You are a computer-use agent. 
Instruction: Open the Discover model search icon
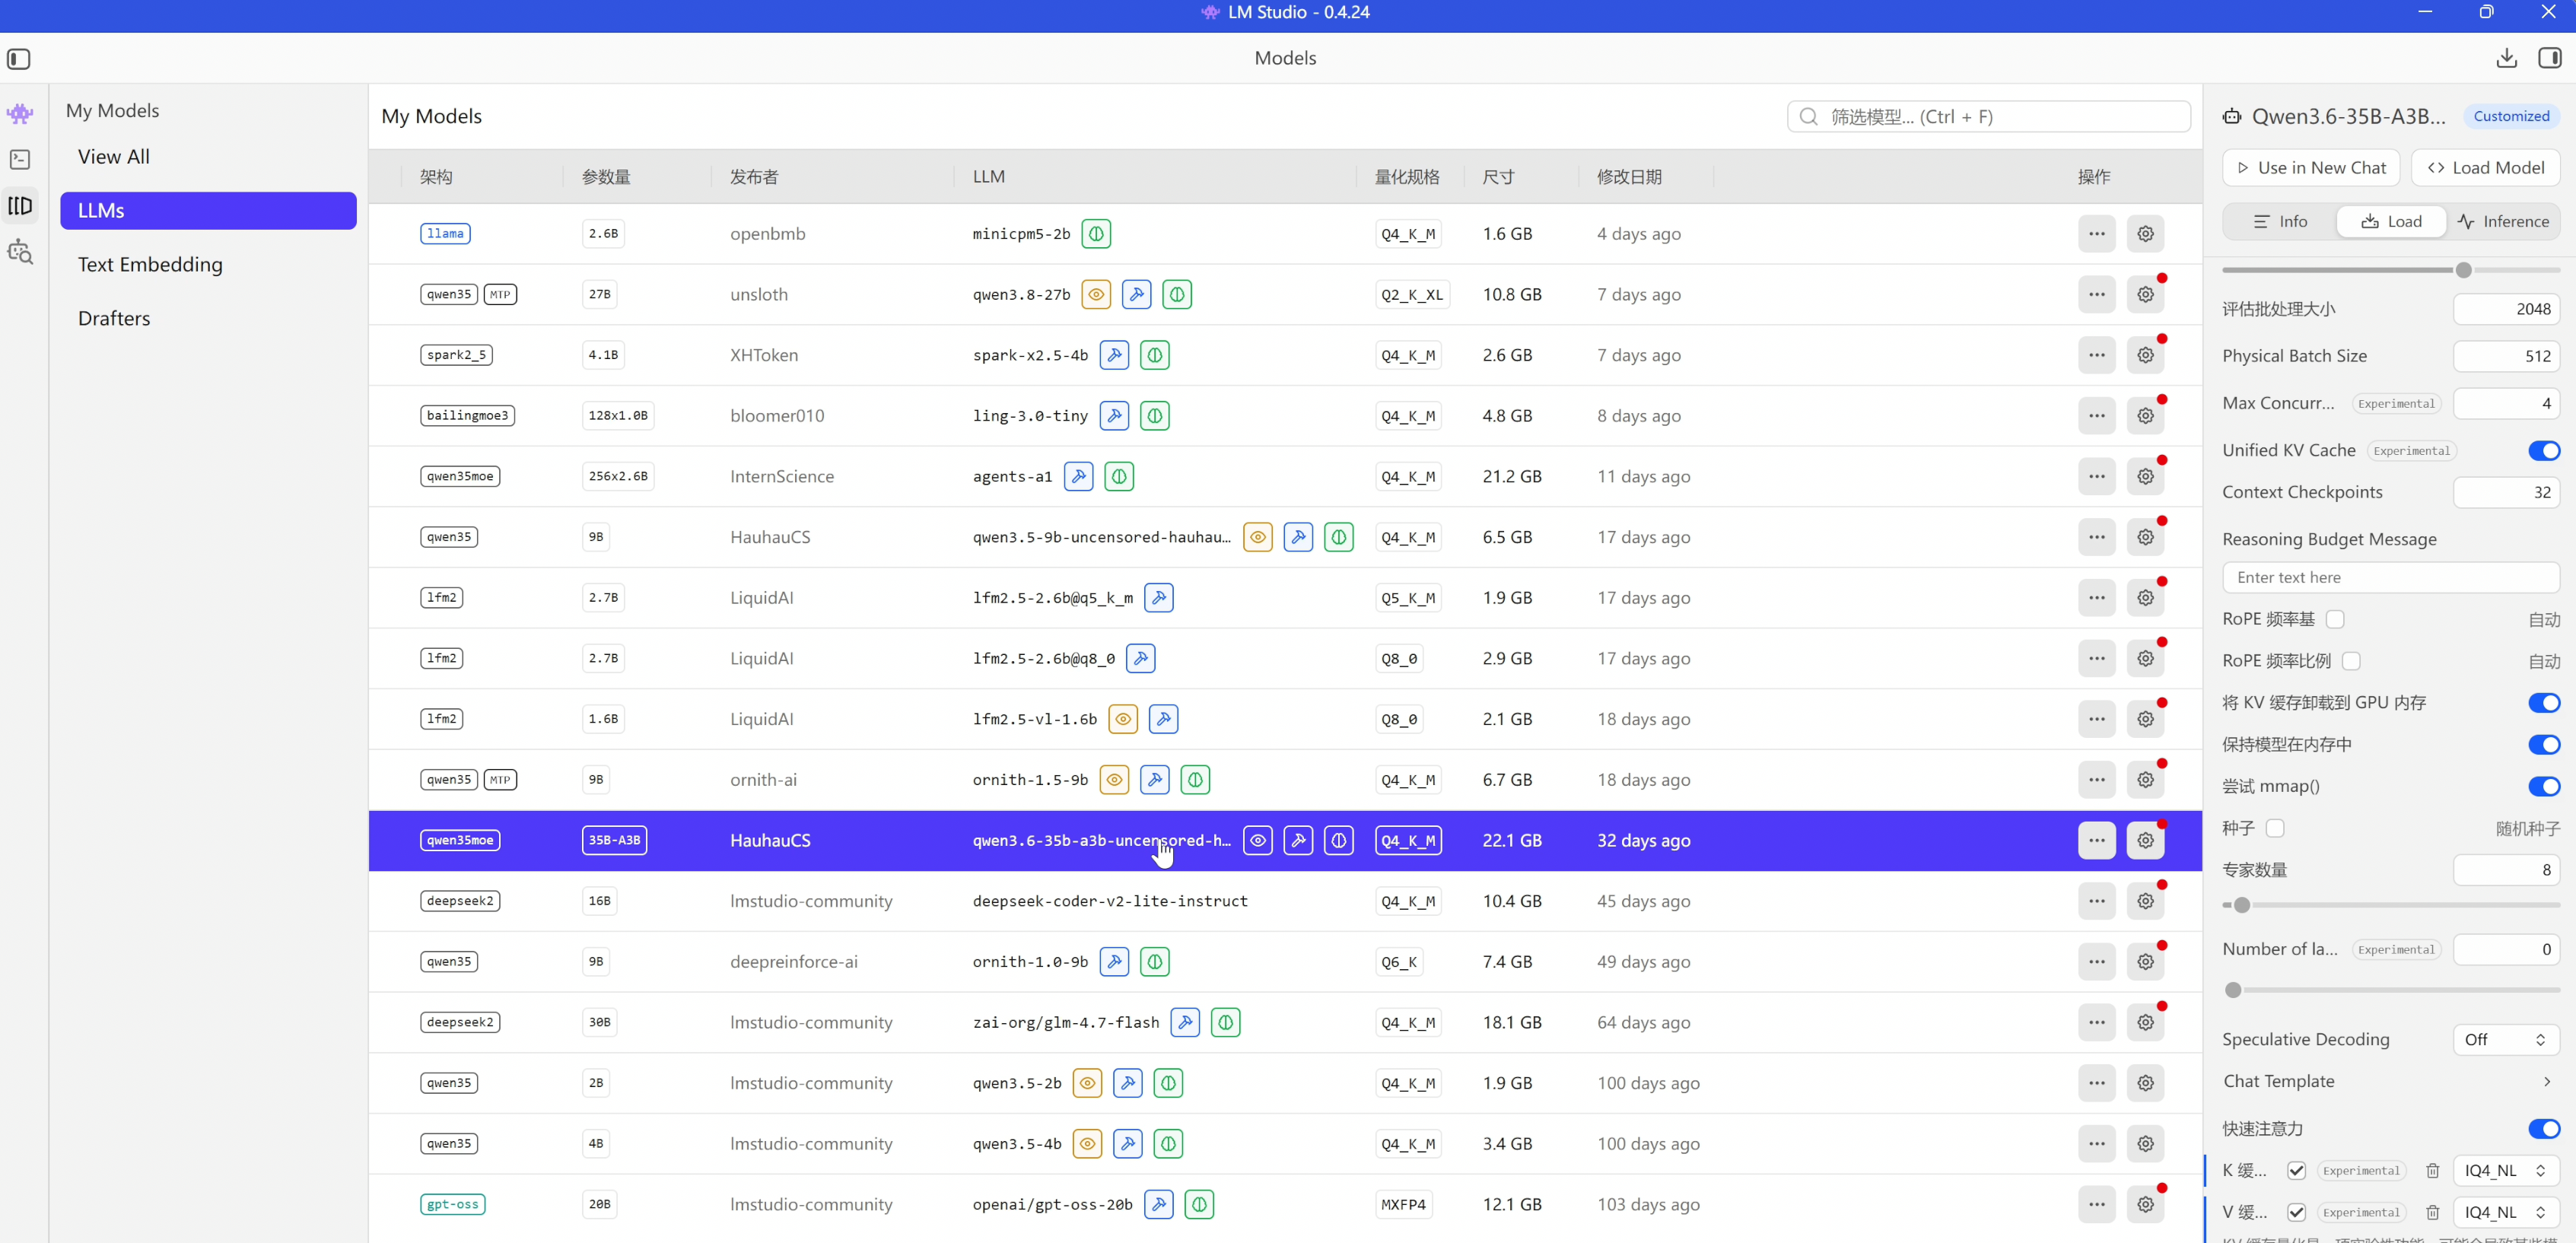20,252
